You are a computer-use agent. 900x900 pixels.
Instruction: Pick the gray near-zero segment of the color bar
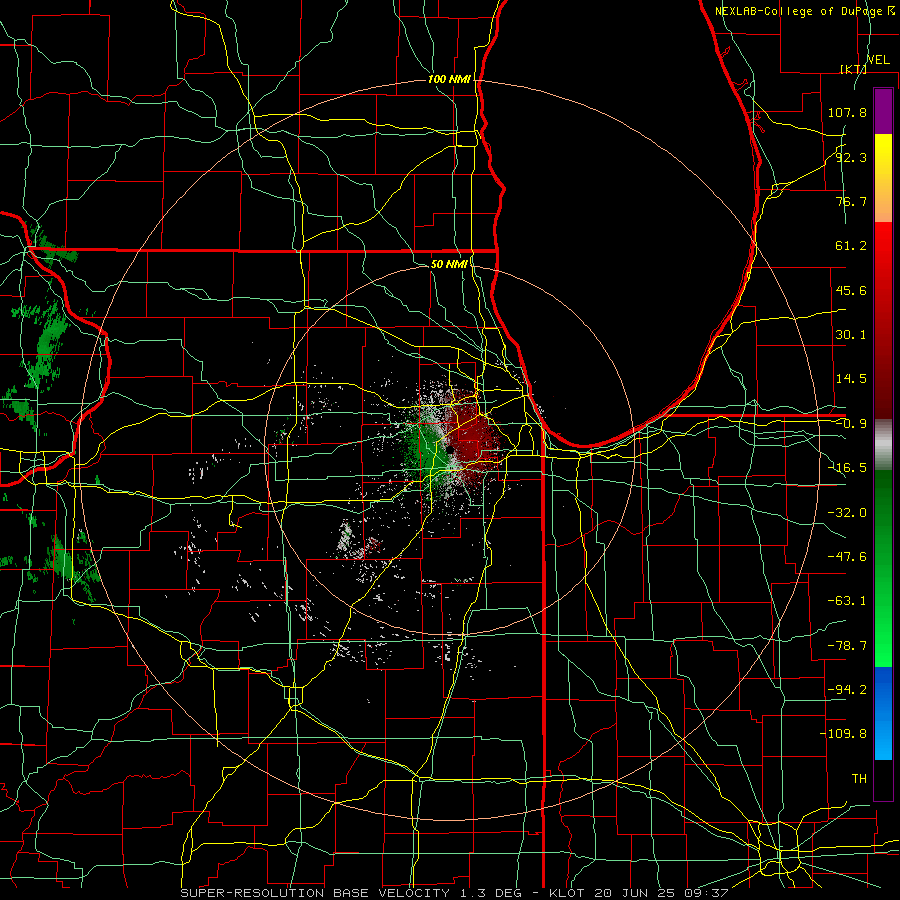[883, 445]
